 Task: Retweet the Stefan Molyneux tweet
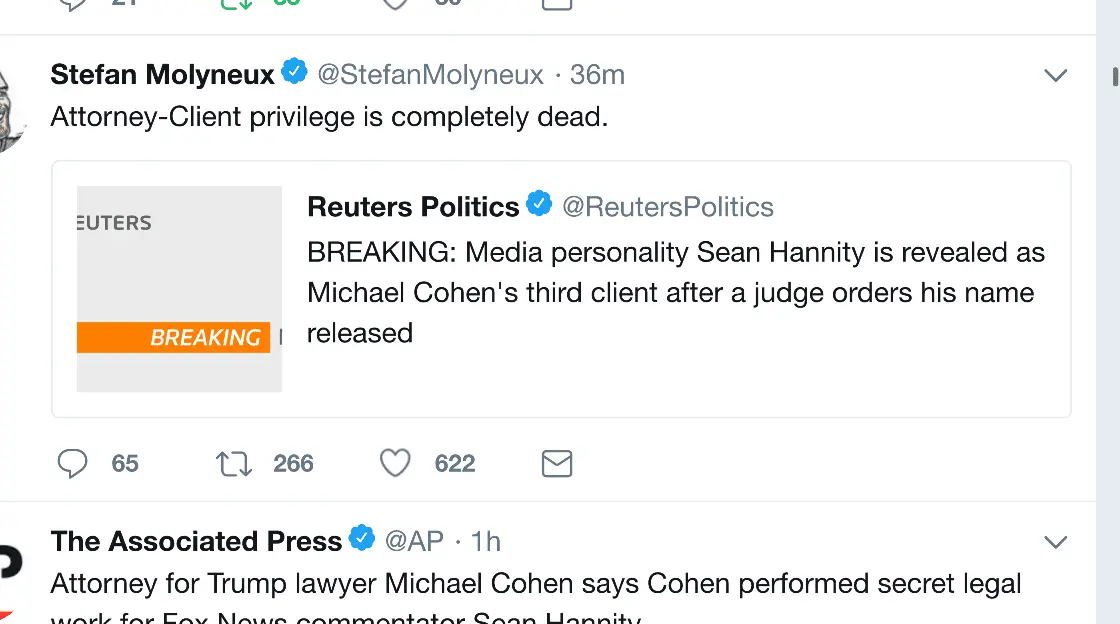(x=234, y=464)
